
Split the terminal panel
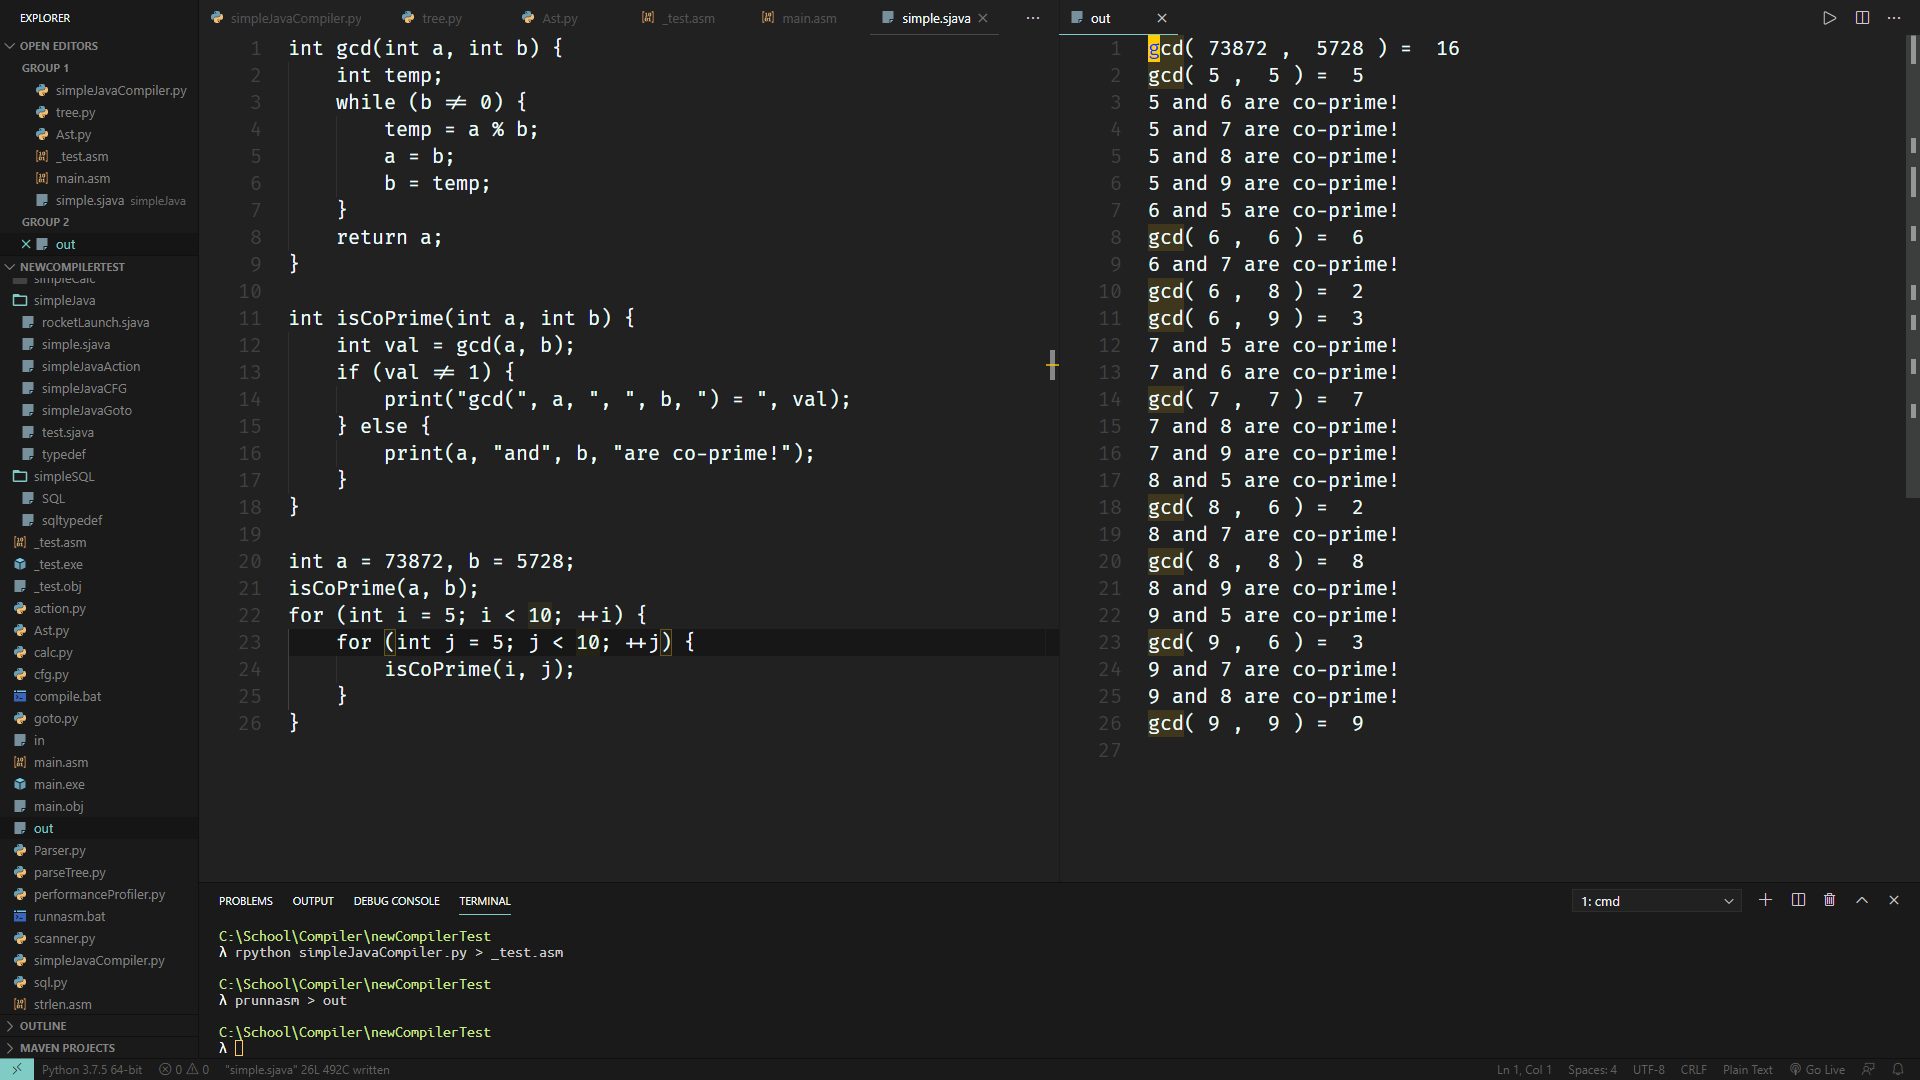1798,900
